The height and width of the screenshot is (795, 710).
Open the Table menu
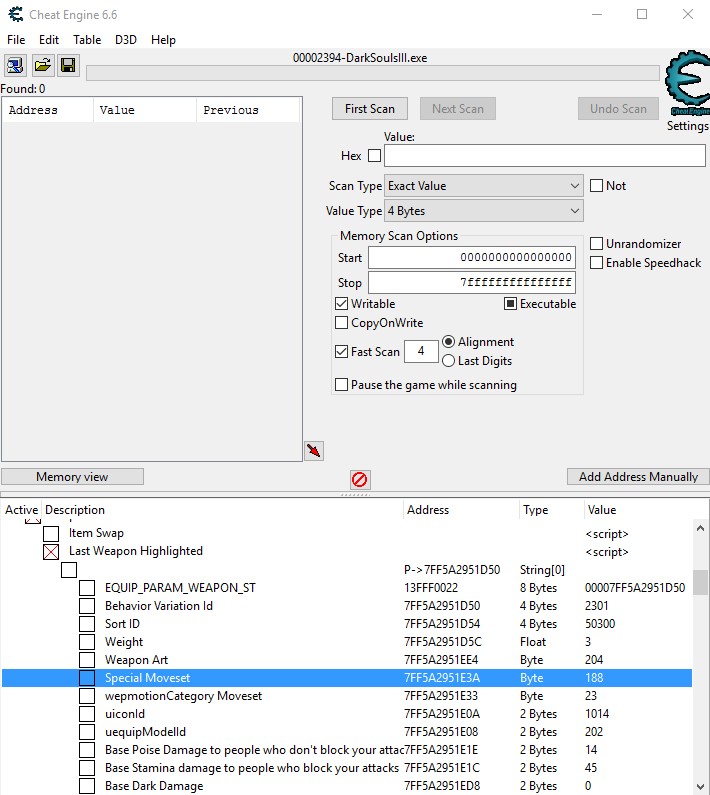87,40
